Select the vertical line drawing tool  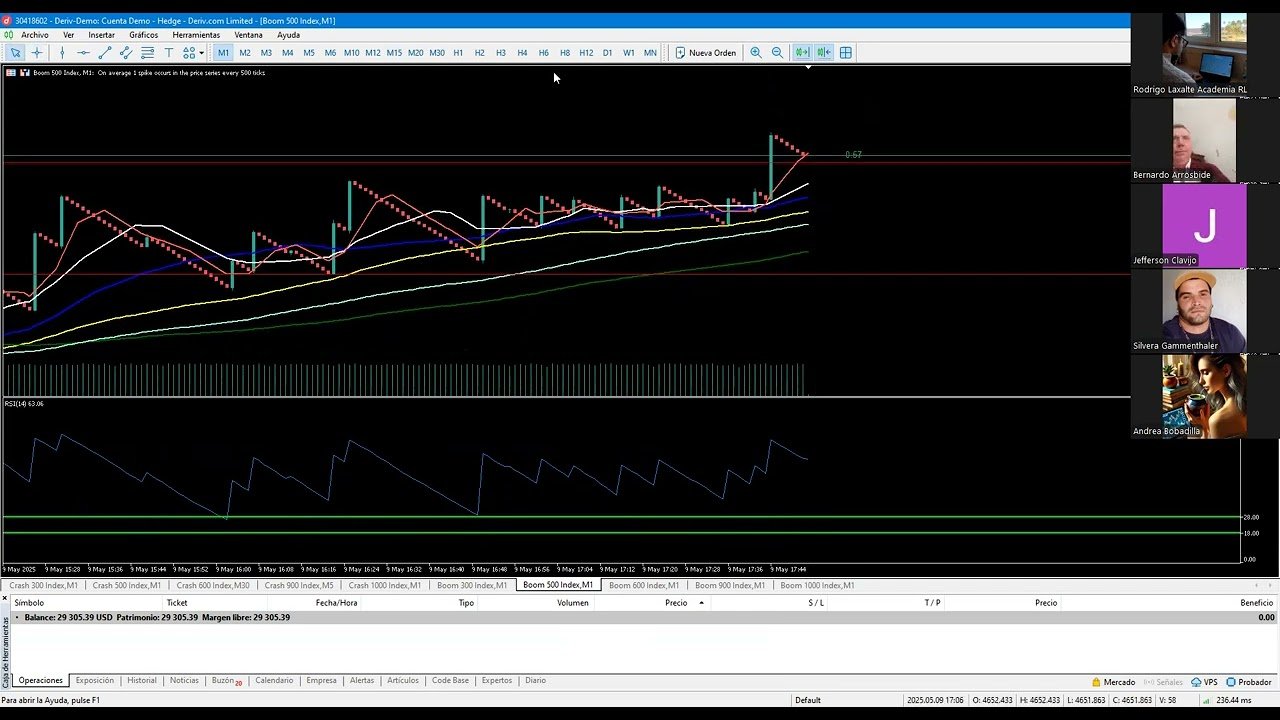coord(62,52)
